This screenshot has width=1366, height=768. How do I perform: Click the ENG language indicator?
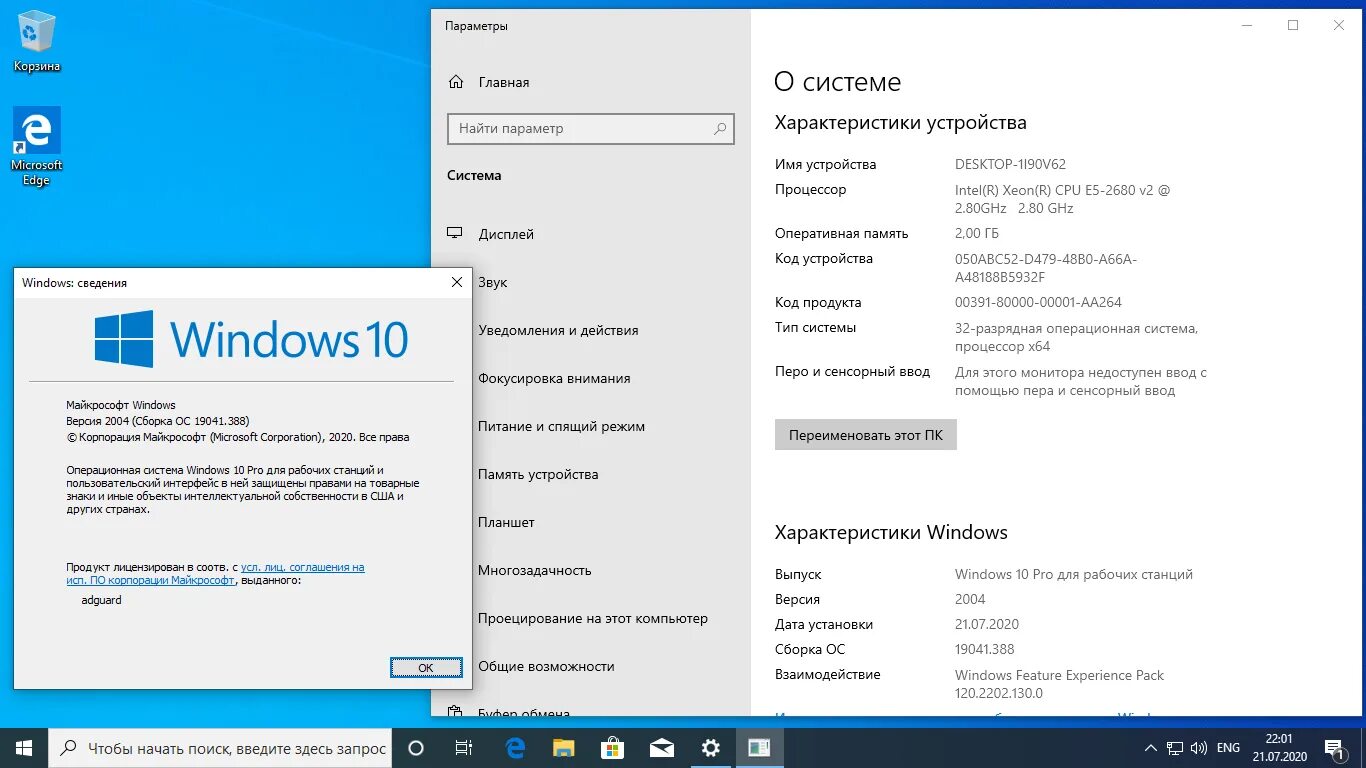click(x=1228, y=748)
